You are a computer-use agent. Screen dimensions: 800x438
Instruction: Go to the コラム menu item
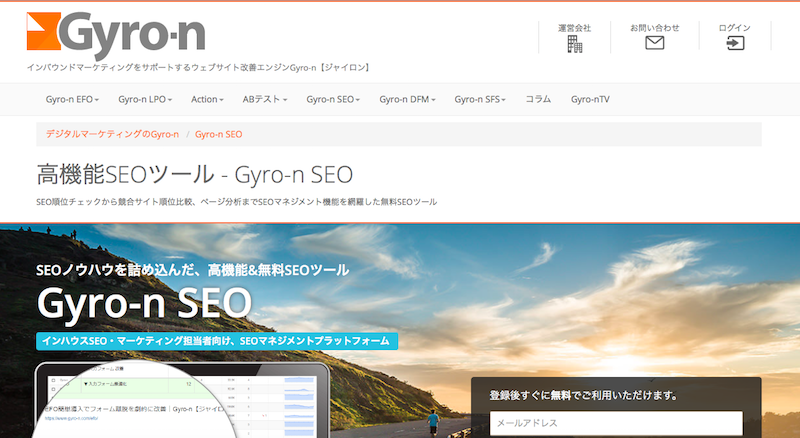click(538, 100)
